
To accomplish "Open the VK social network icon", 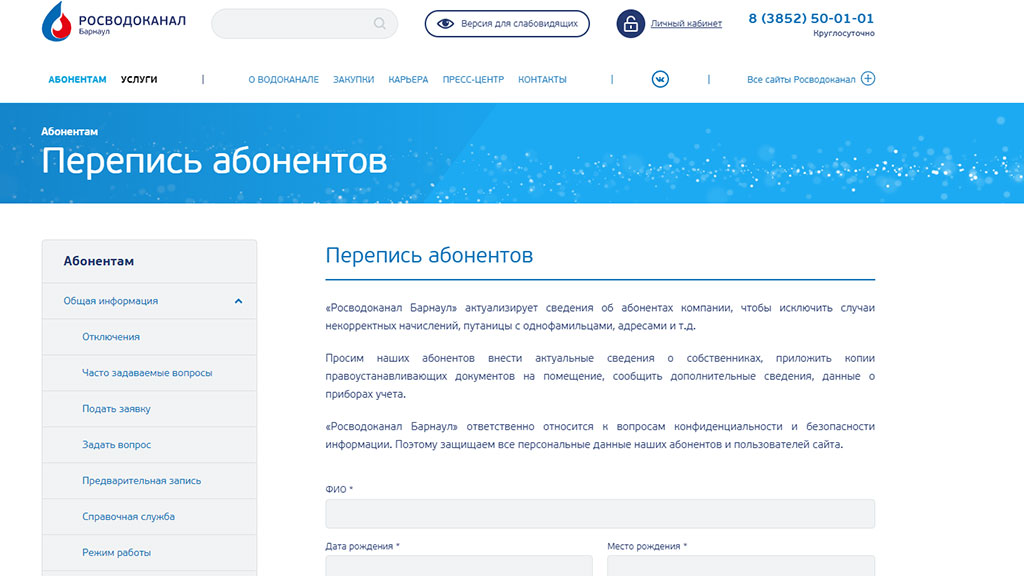I will (x=660, y=79).
